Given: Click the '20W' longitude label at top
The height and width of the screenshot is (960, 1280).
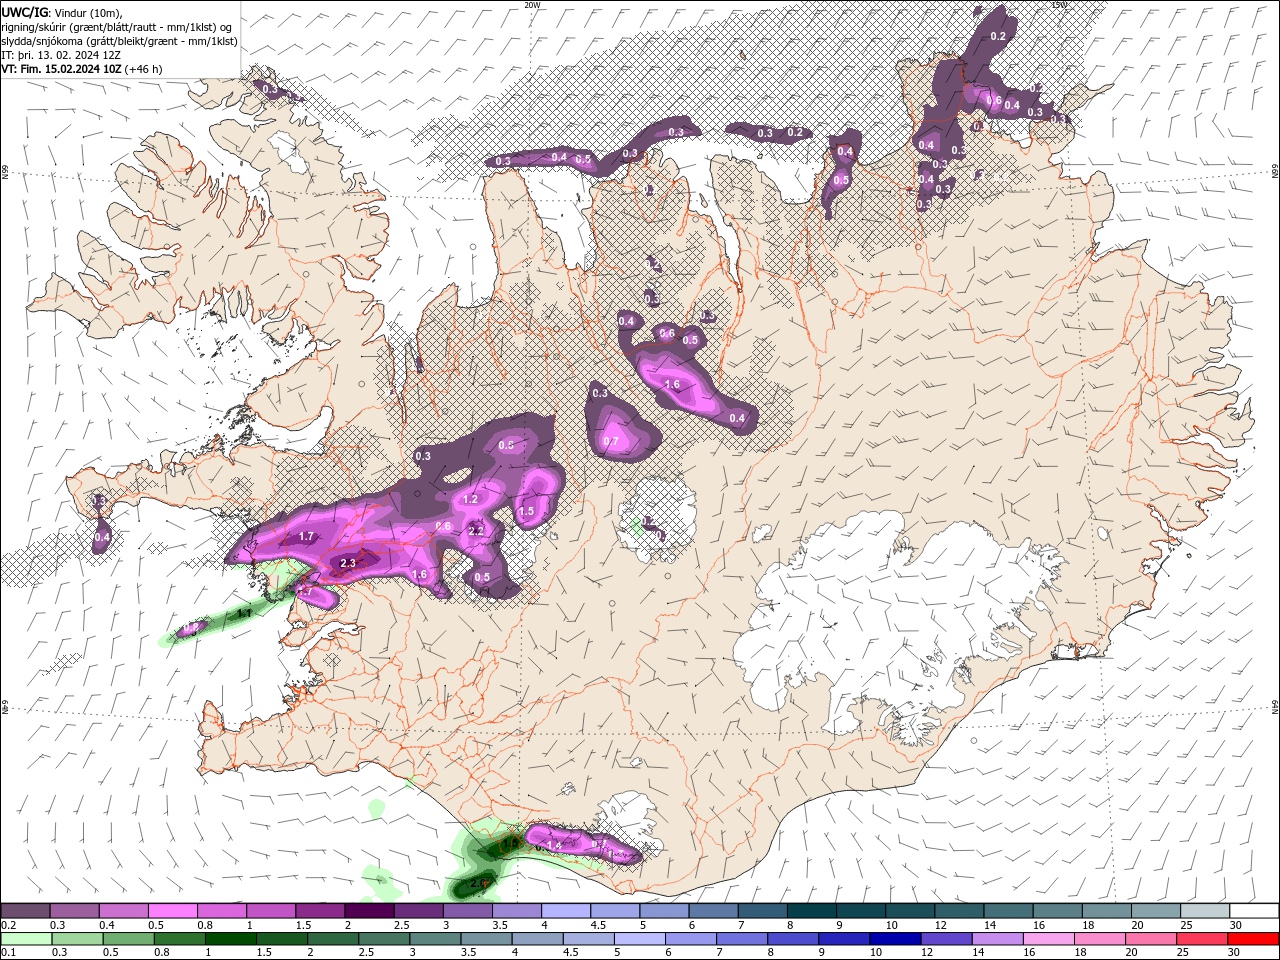Looking at the screenshot, I should coord(532,5).
